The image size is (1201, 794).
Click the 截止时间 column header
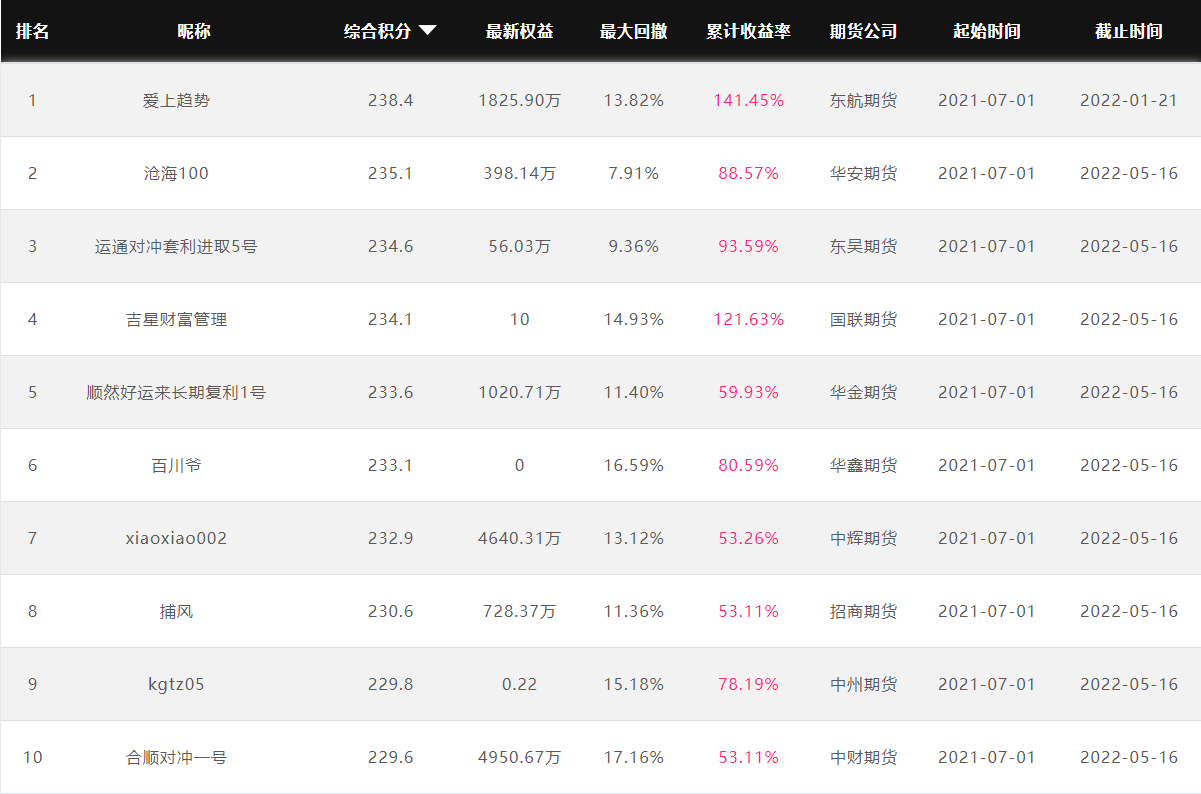(x=1129, y=31)
